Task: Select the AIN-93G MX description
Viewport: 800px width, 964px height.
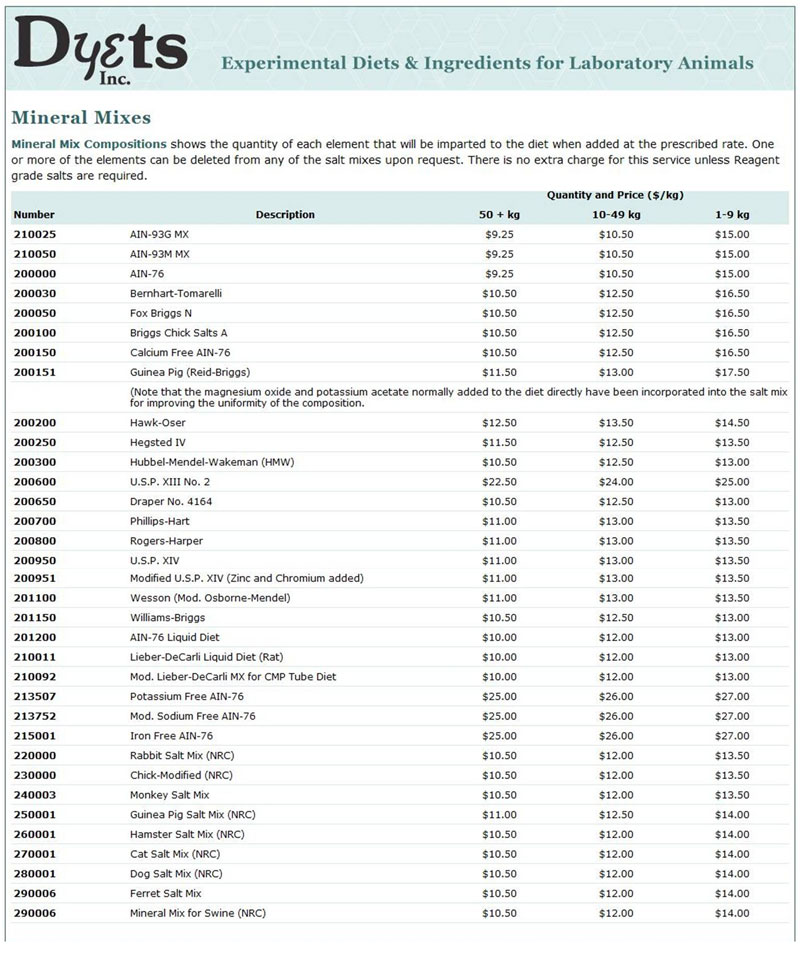Action: (159, 234)
